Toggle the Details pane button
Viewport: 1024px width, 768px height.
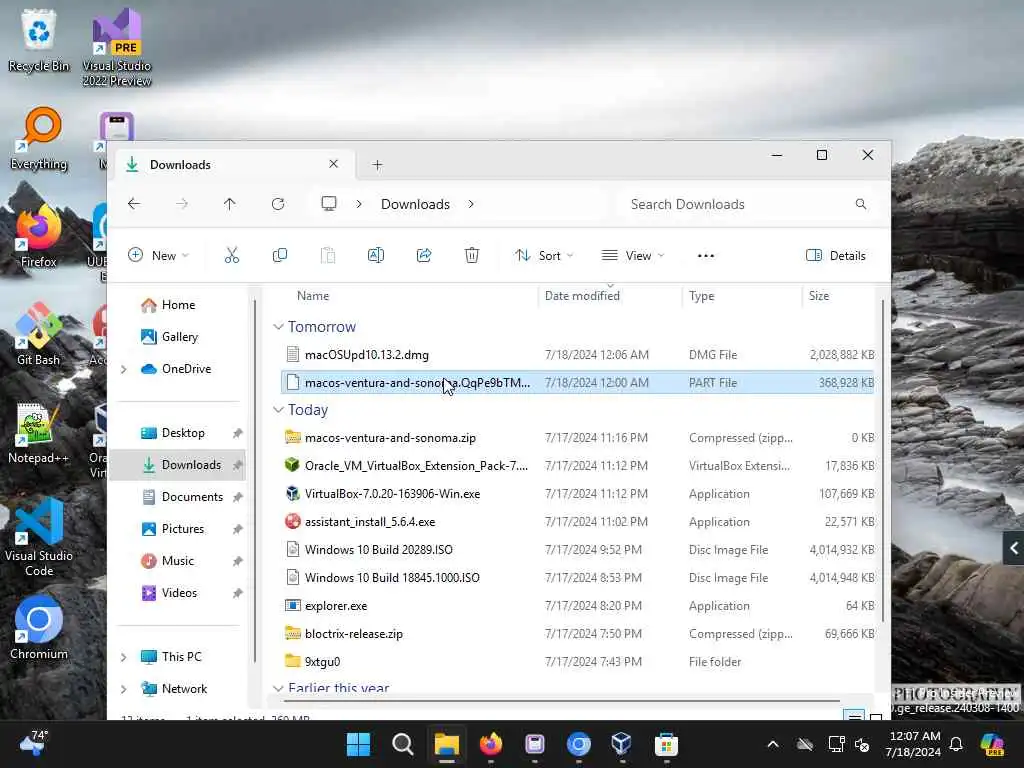click(835, 255)
